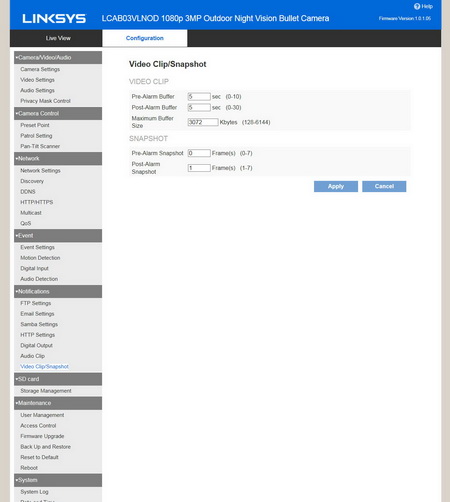This screenshot has height=502, width=450.
Task: Edit the Maximum Buffer Size field
Action: click(203, 122)
